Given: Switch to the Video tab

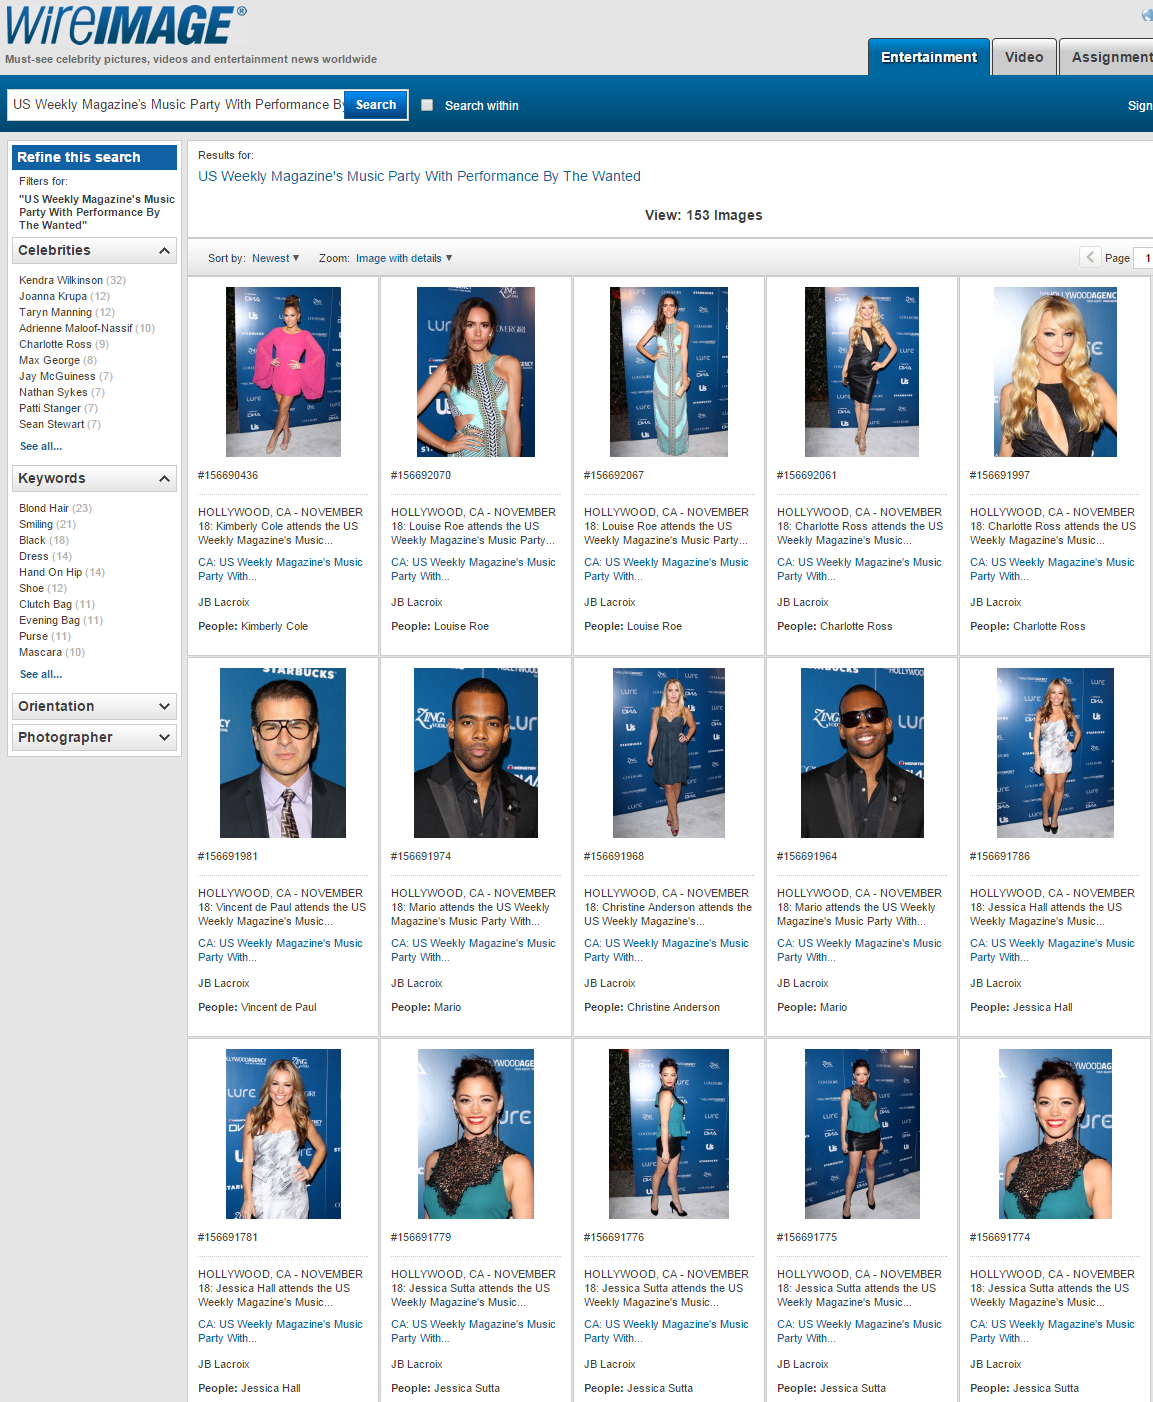Looking at the screenshot, I should pos(1023,57).
